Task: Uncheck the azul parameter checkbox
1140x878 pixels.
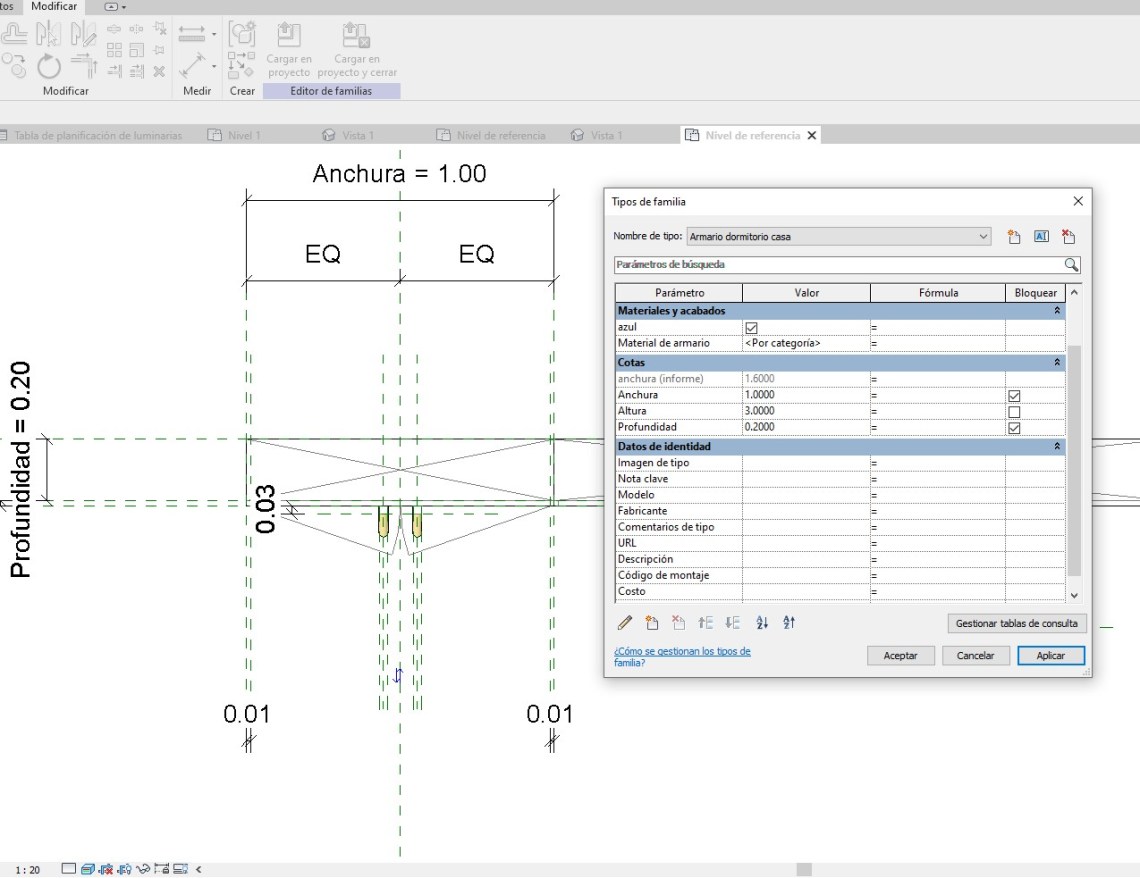Action: (751, 327)
